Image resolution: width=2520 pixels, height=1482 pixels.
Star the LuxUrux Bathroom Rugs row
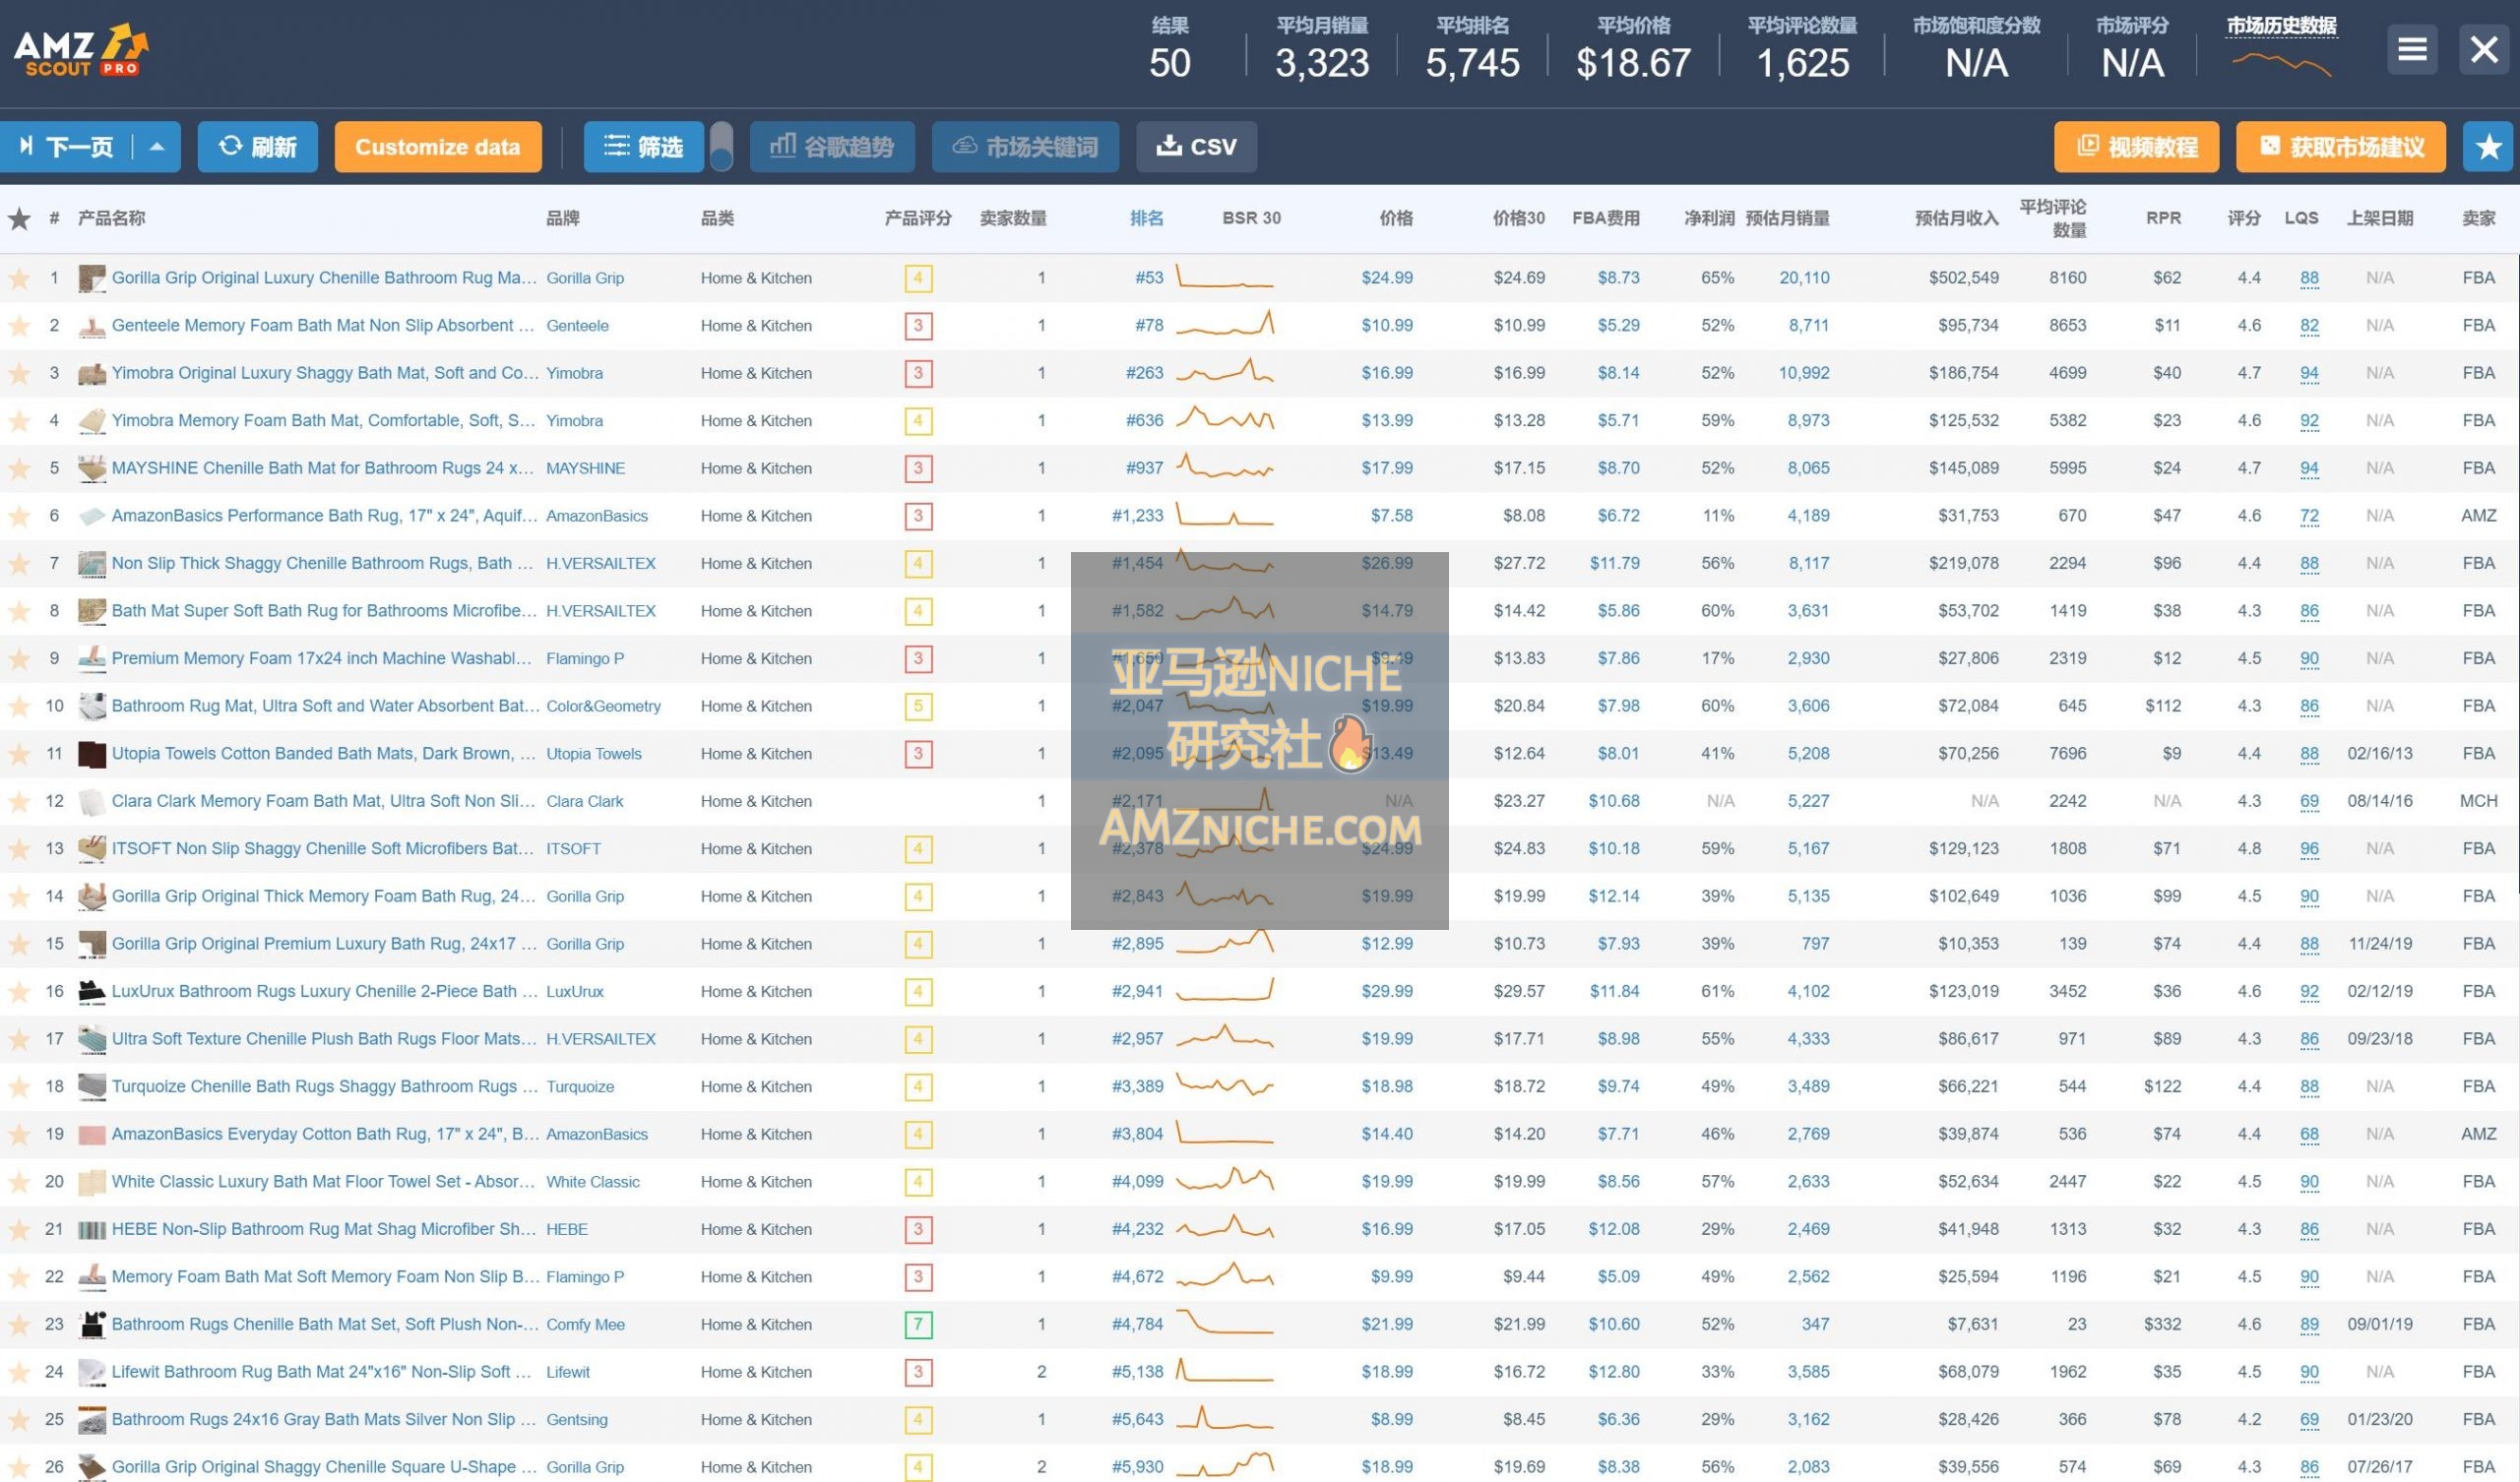(19, 991)
